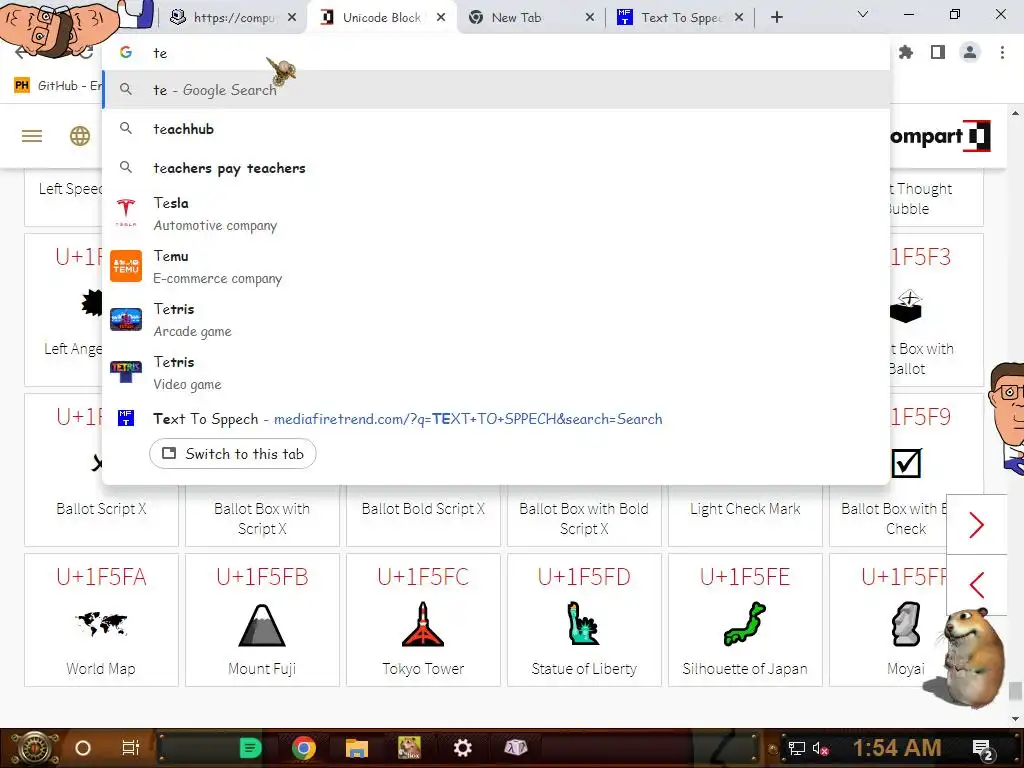Click the page vertical scrollbar thumb
The height and width of the screenshot is (768, 1024).
(1015, 691)
